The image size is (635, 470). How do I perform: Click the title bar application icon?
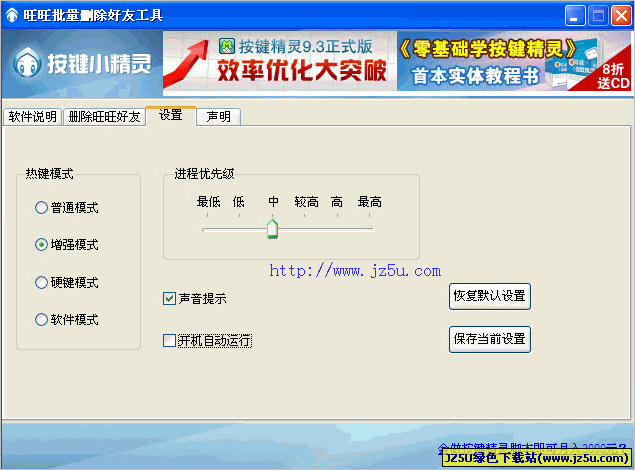pos(11,16)
